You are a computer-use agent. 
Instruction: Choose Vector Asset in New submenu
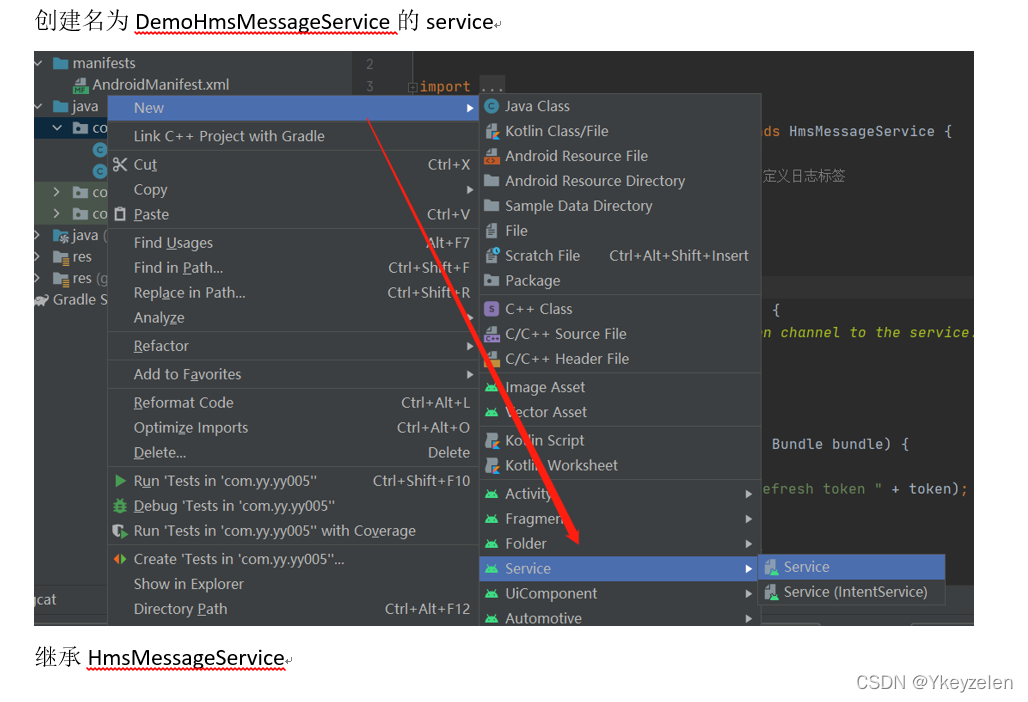(x=620, y=412)
